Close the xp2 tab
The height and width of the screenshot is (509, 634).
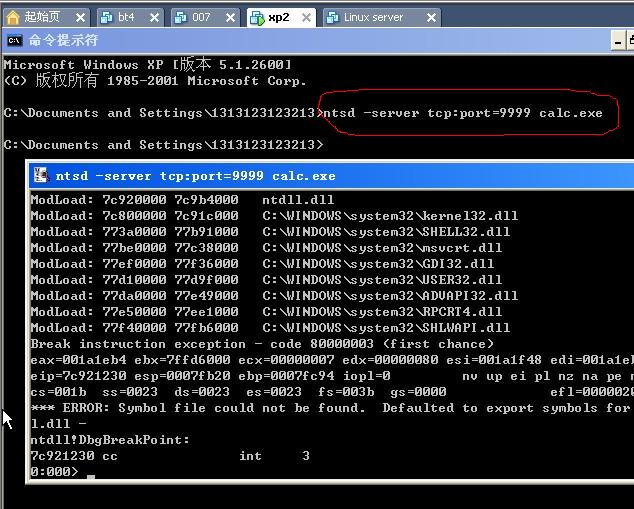pyautogui.click(x=306, y=18)
